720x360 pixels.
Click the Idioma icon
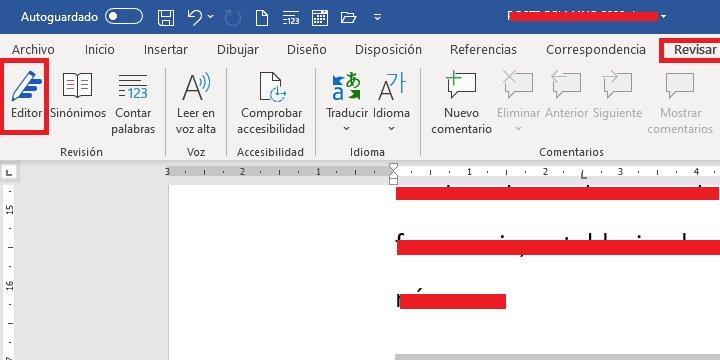point(391,86)
